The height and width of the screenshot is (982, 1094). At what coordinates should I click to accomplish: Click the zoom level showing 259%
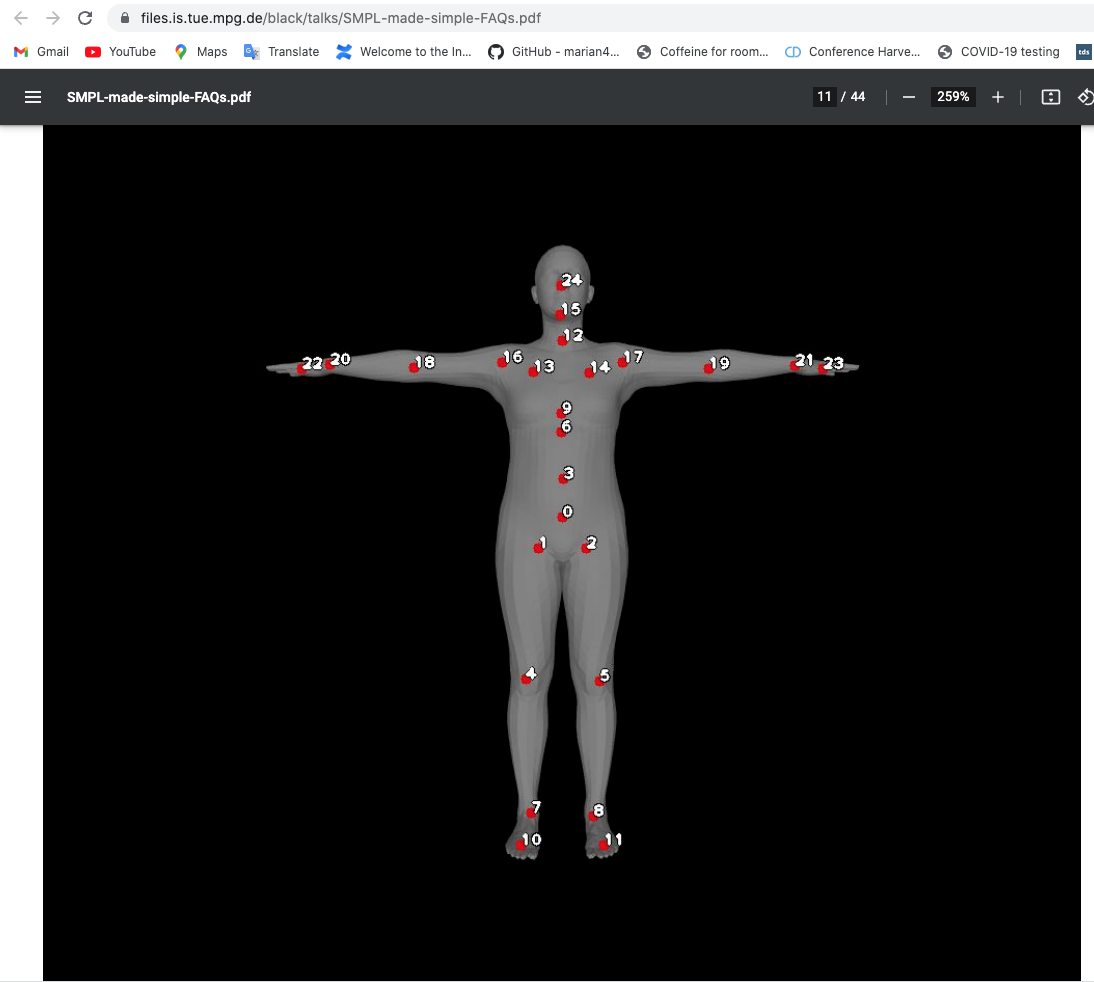pyautogui.click(x=953, y=97)
